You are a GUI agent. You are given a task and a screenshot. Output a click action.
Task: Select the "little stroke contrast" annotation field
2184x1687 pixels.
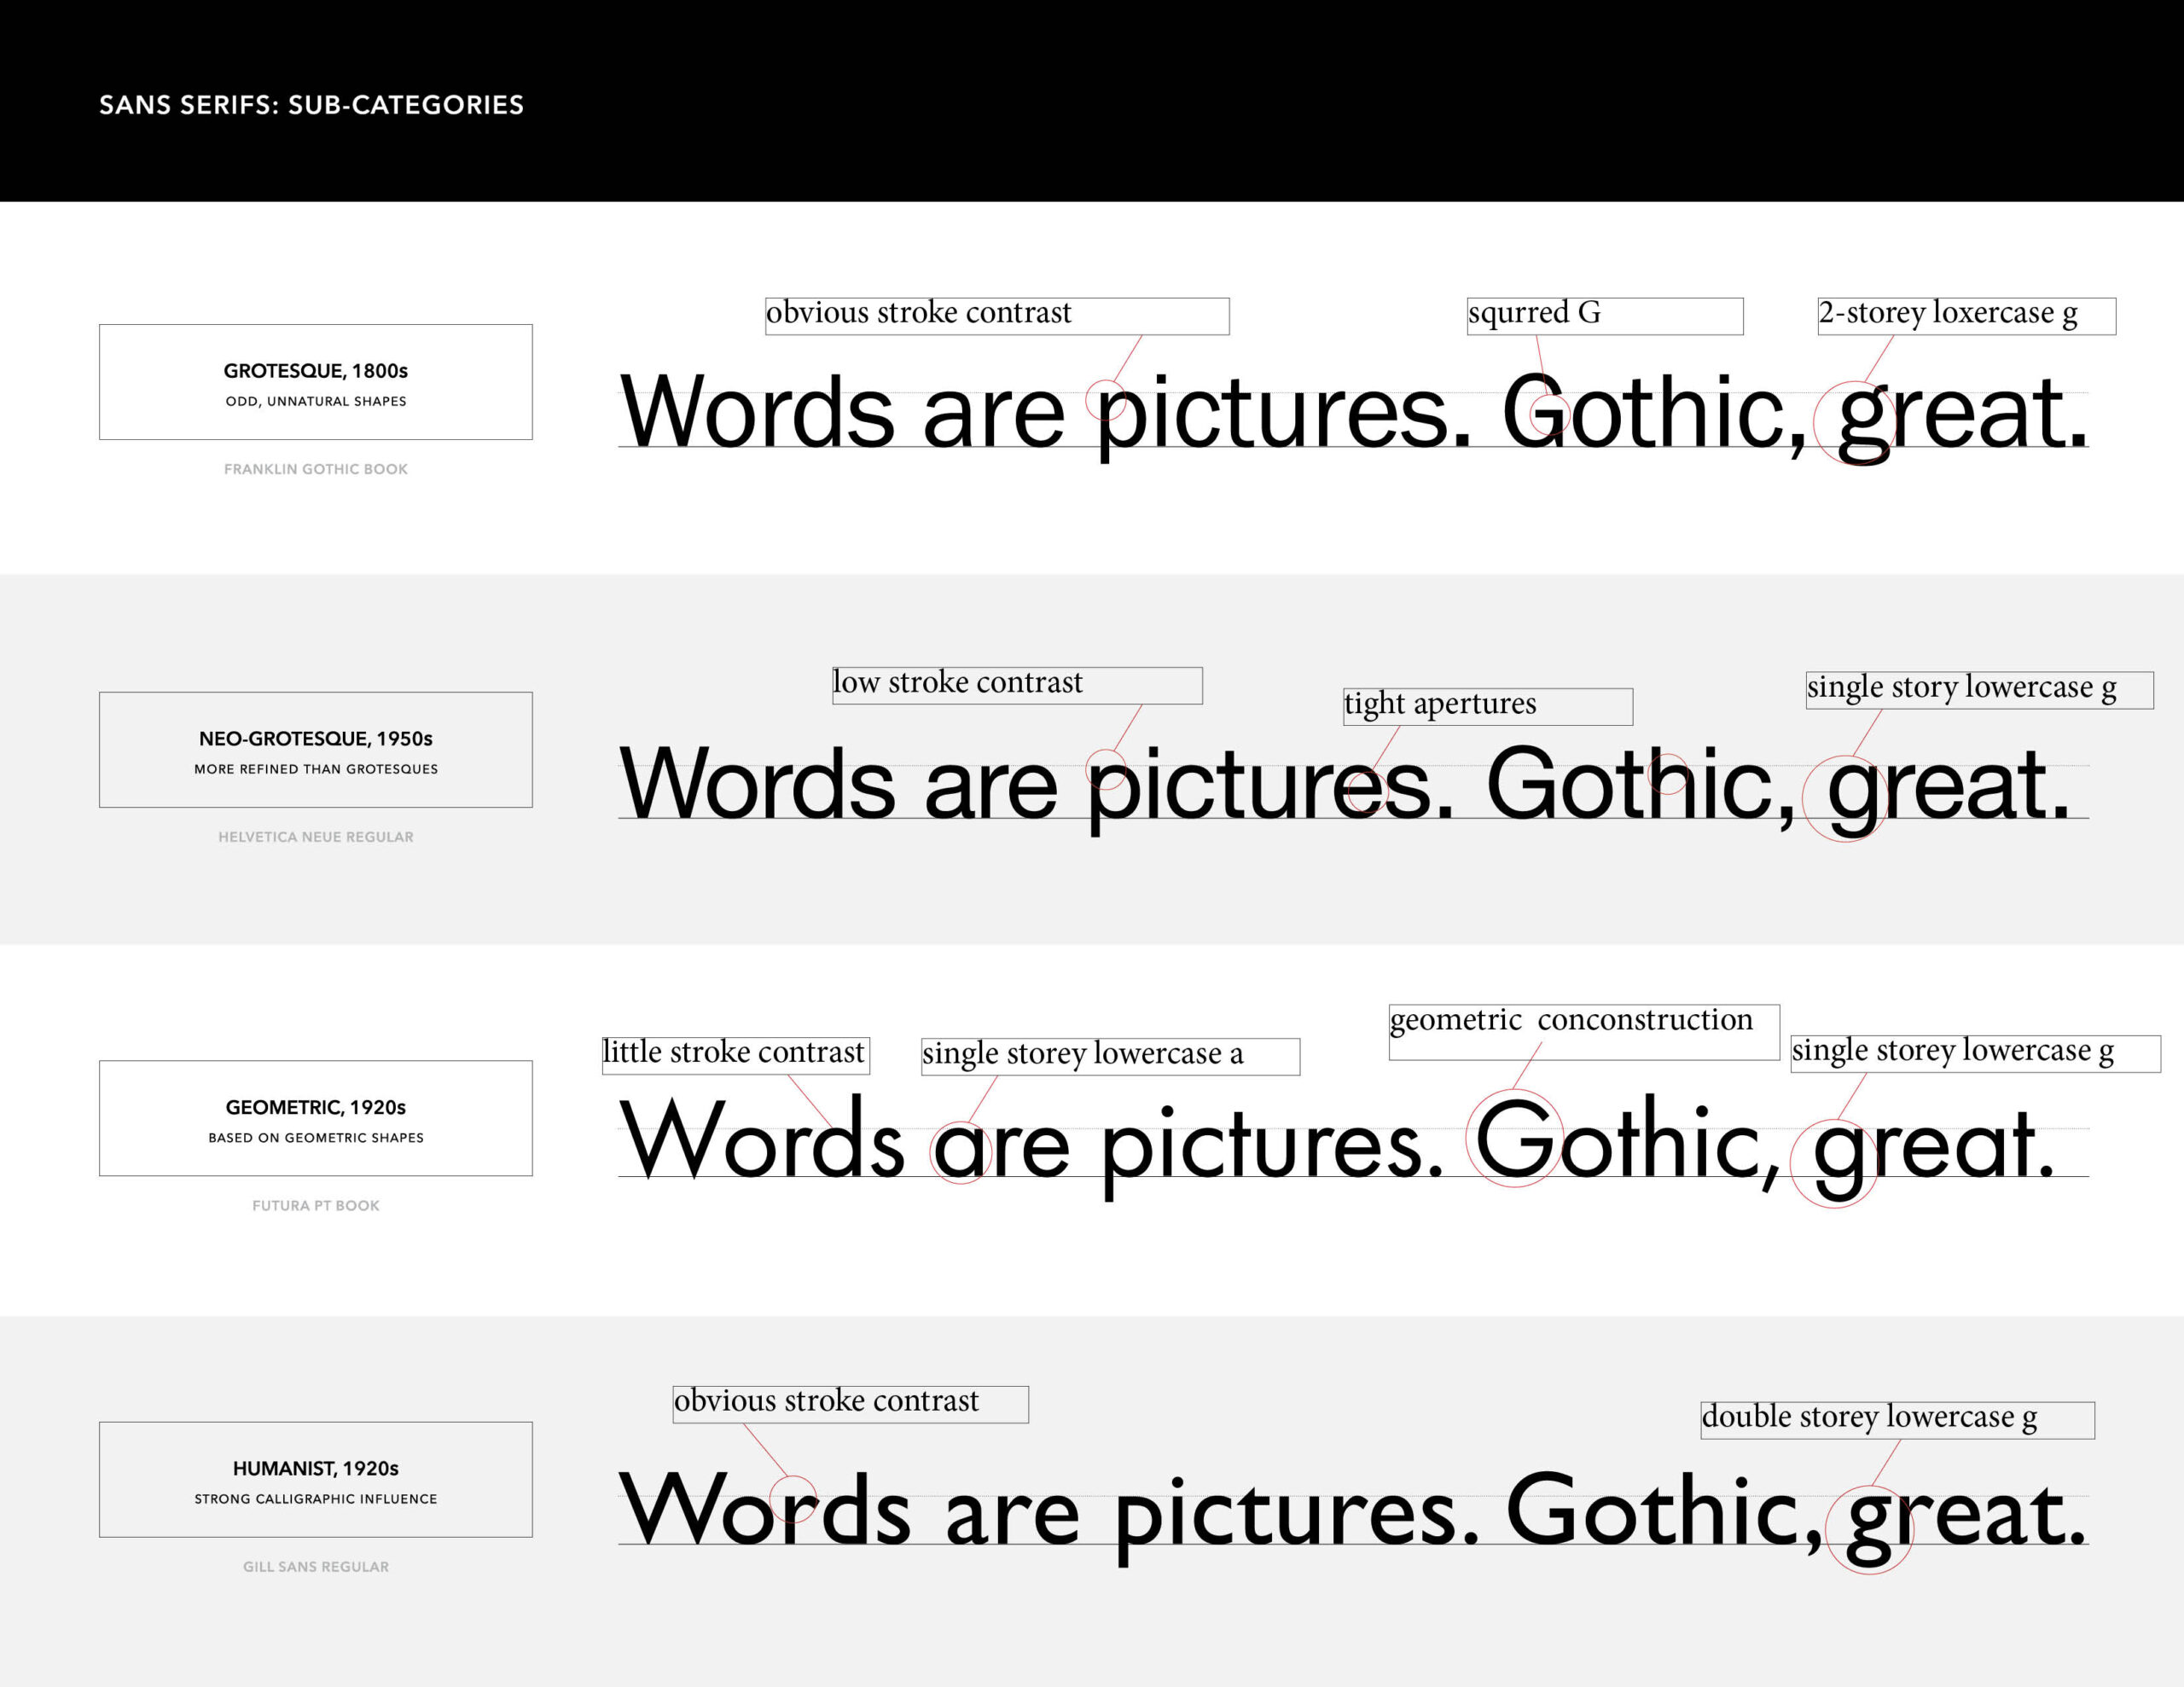point(735,1055)
